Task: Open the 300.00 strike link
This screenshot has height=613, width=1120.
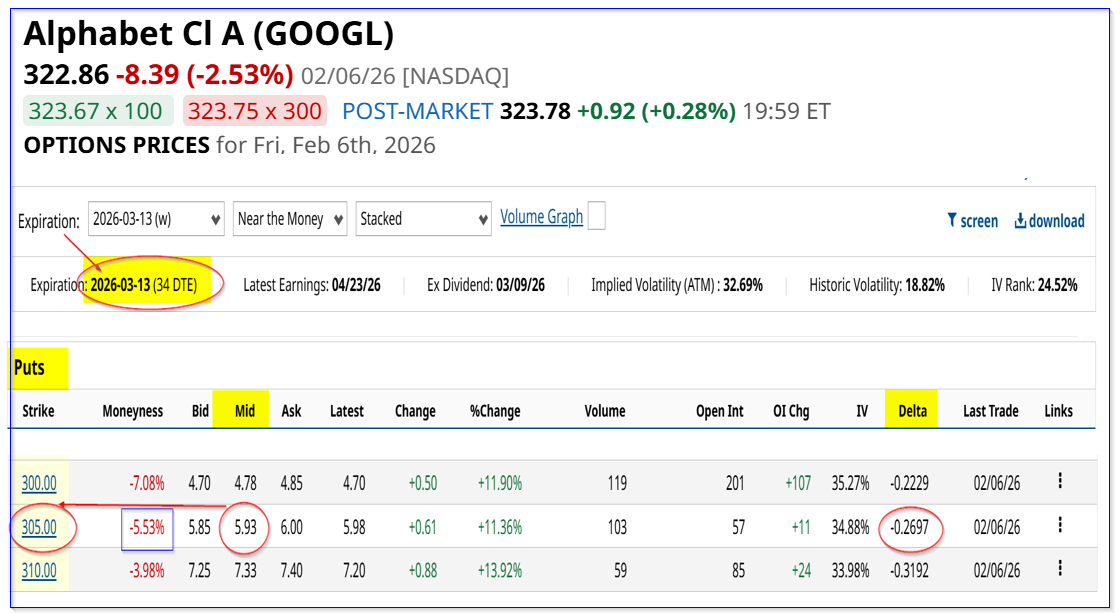Action: 39,484
